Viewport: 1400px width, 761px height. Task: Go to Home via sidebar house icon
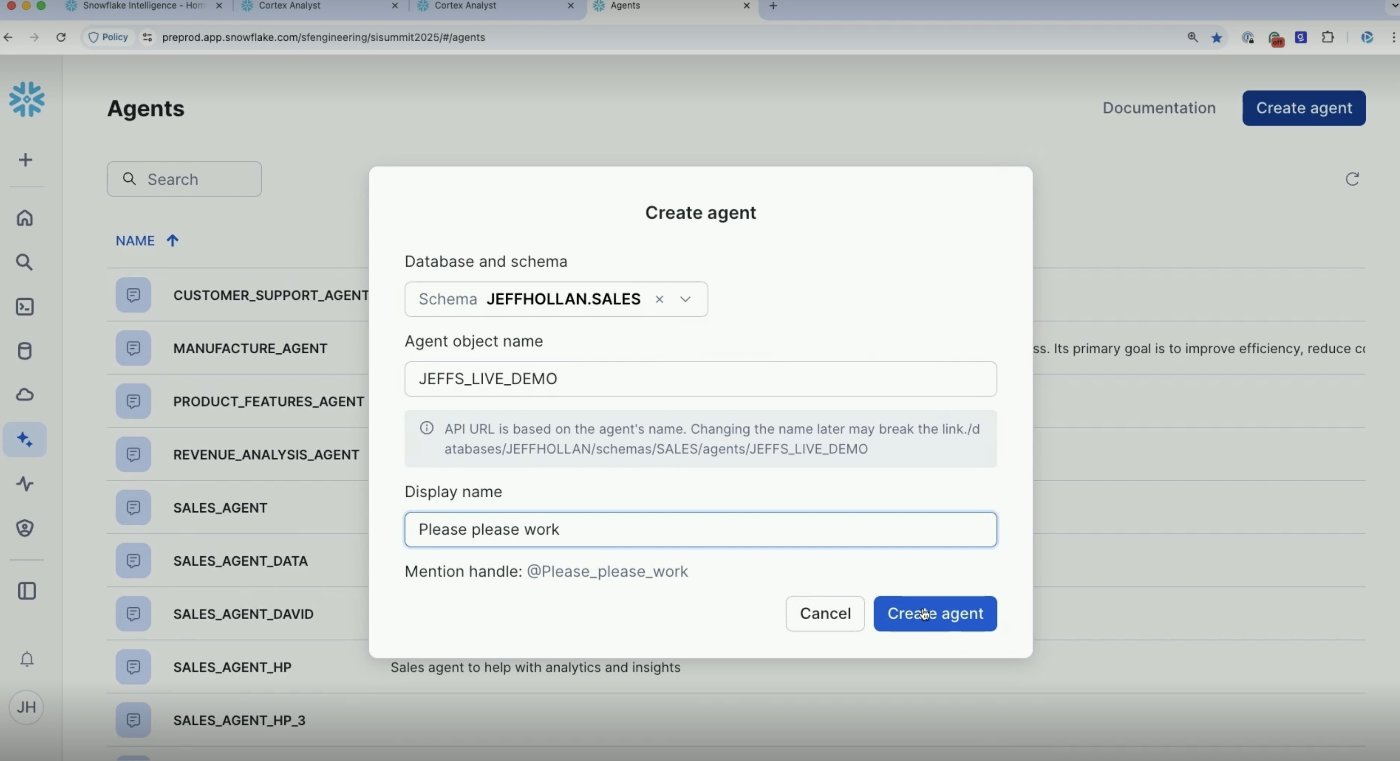[x=25, y=218]
